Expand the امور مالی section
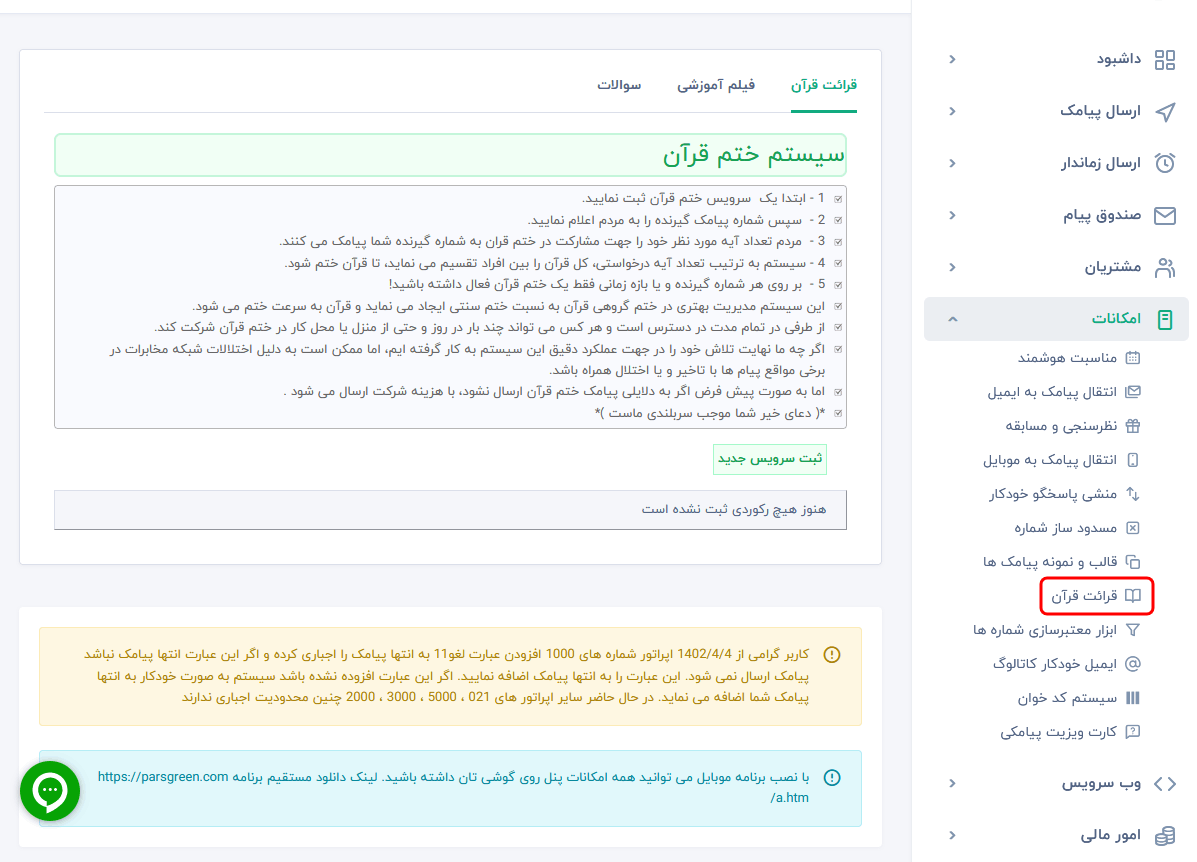This screenshot has width=1197, height=862. pos(952,835)
